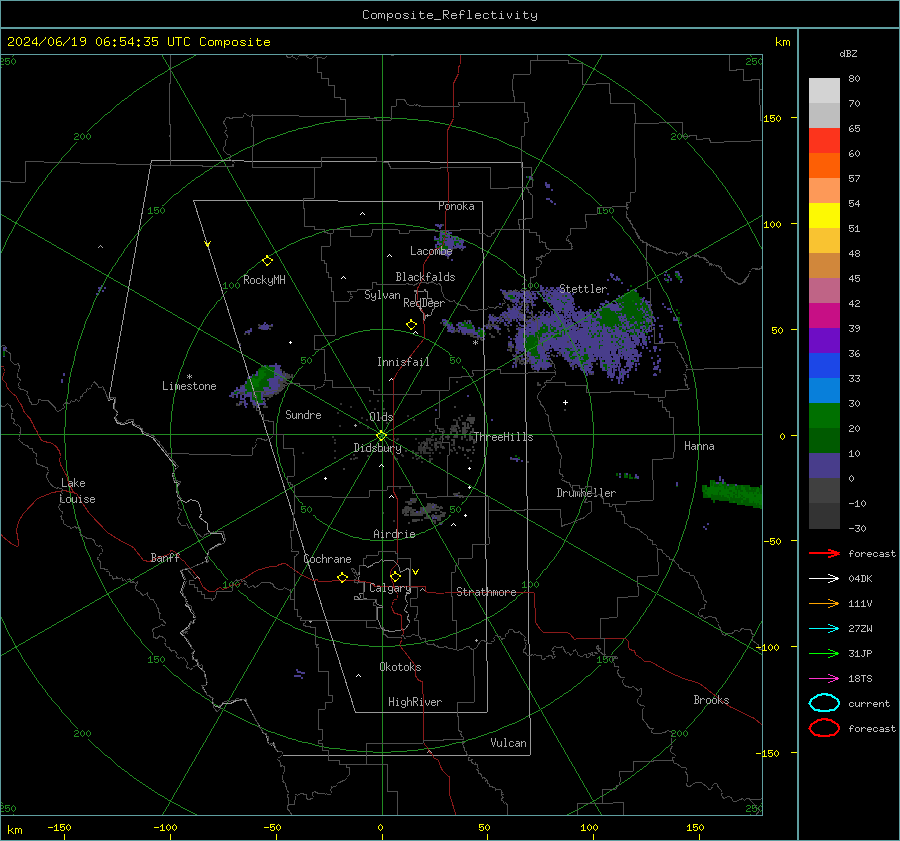Click the green echo band east of Hanna
This screenshot has height=841, width=900.
732,493
